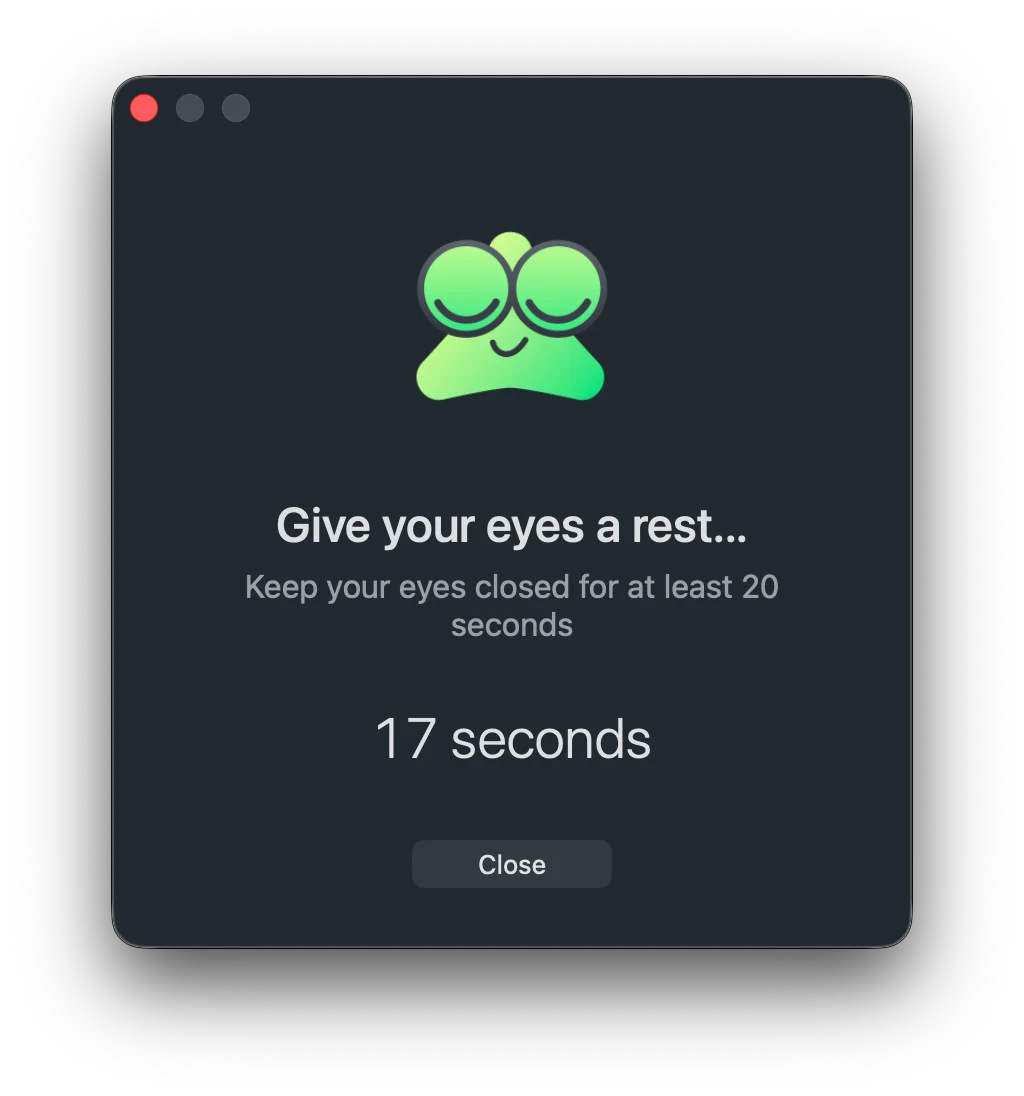Click the grayed-out zoom window button

tap(236, 108)
